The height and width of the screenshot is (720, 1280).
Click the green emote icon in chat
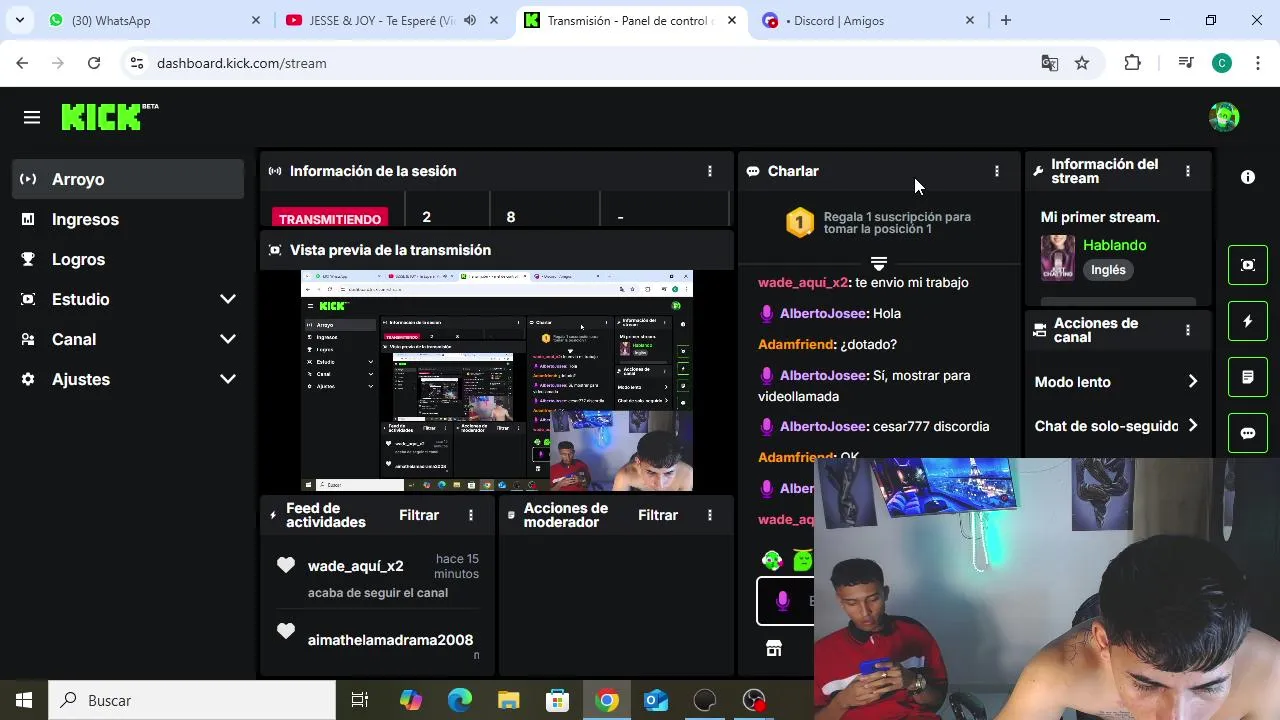(802, 561)
